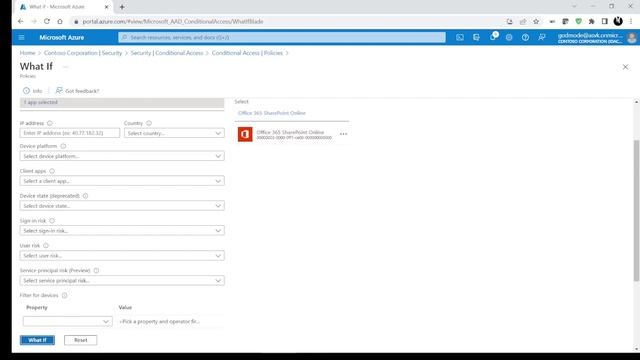Open the Client apps dropdown

122,181
